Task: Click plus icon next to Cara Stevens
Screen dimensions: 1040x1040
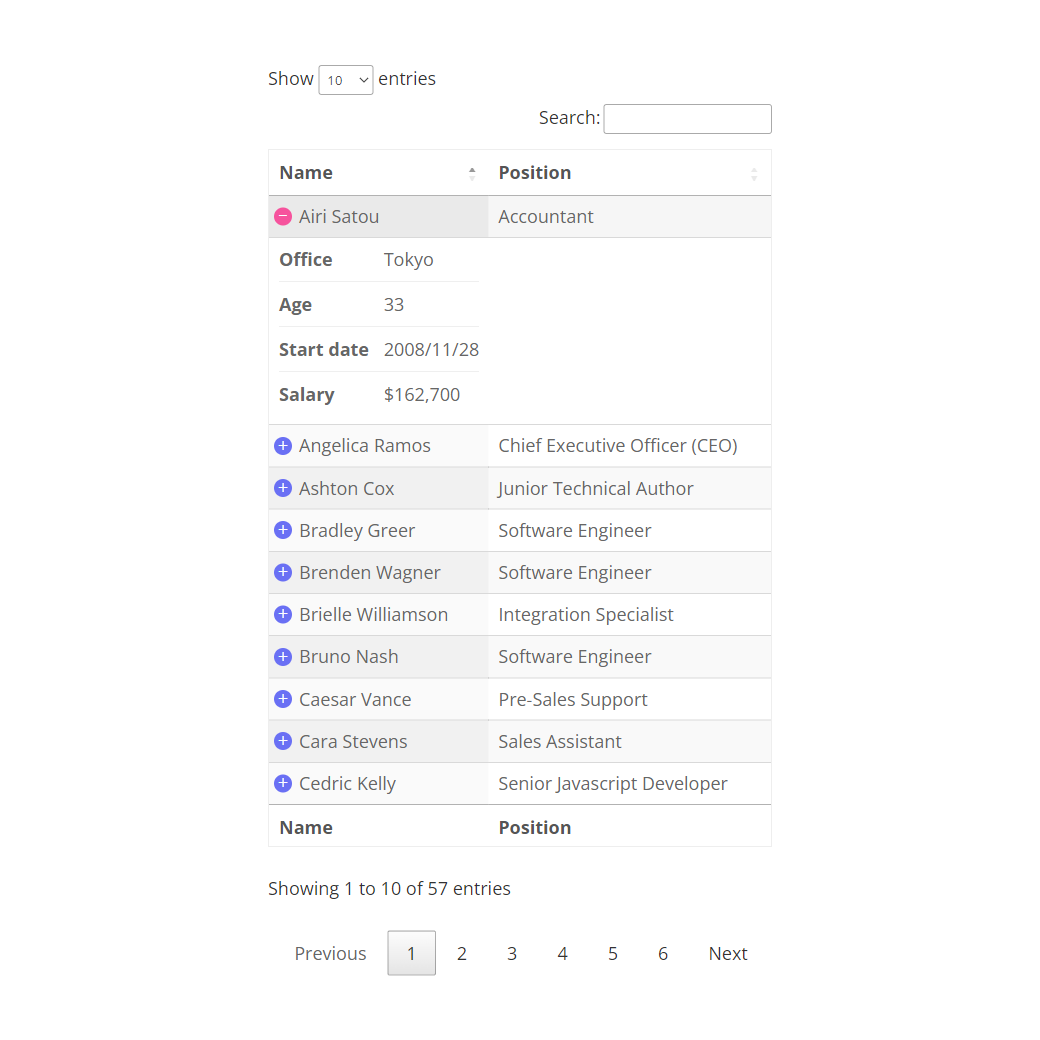Action: pos(283,741)
